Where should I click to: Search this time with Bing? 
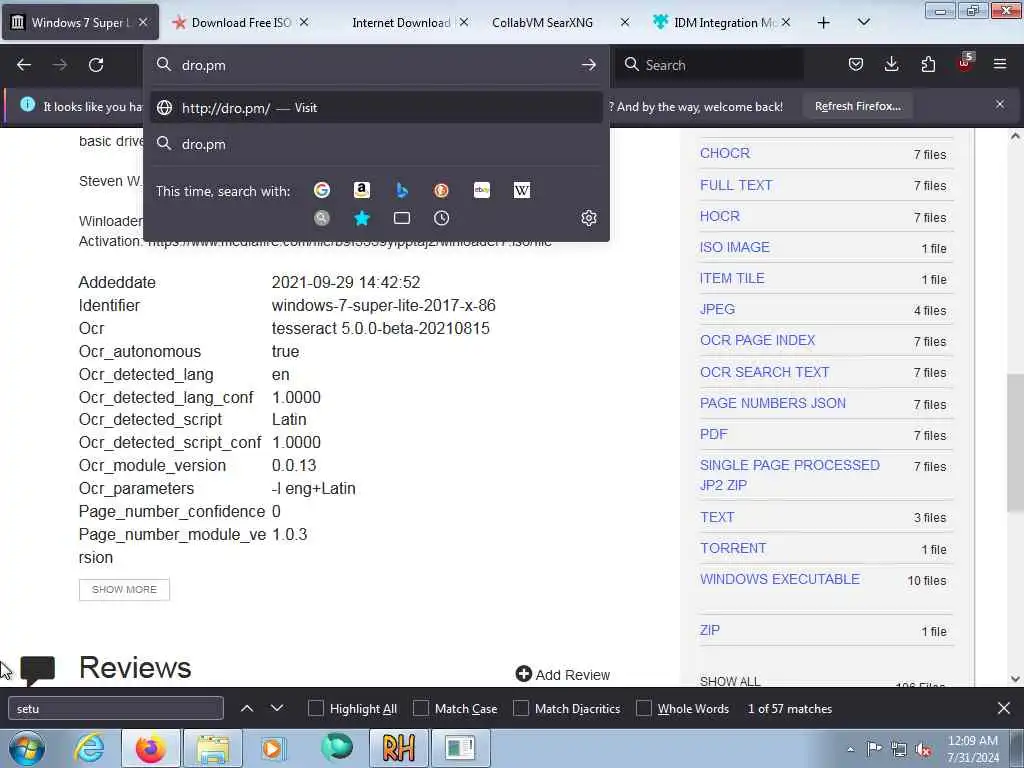click(x=402, y=190)
